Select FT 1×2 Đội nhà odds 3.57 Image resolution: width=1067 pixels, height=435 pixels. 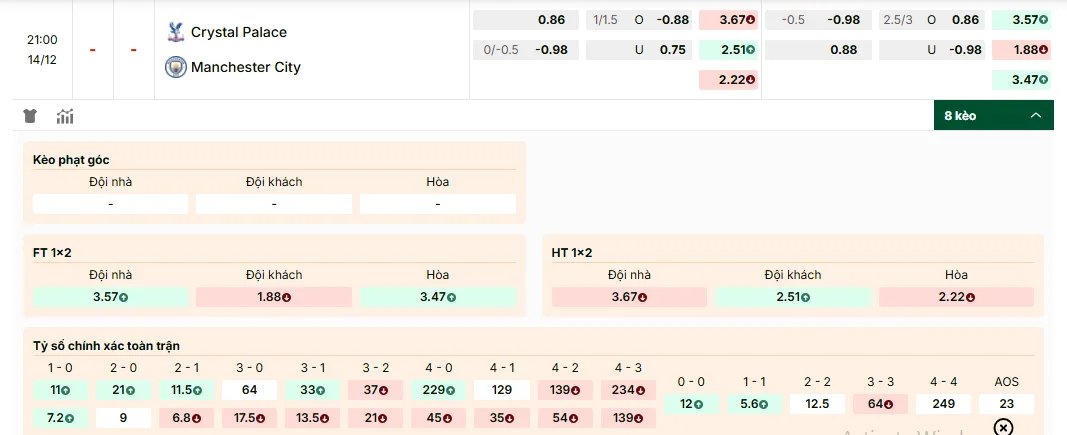[x=110, y=297]
